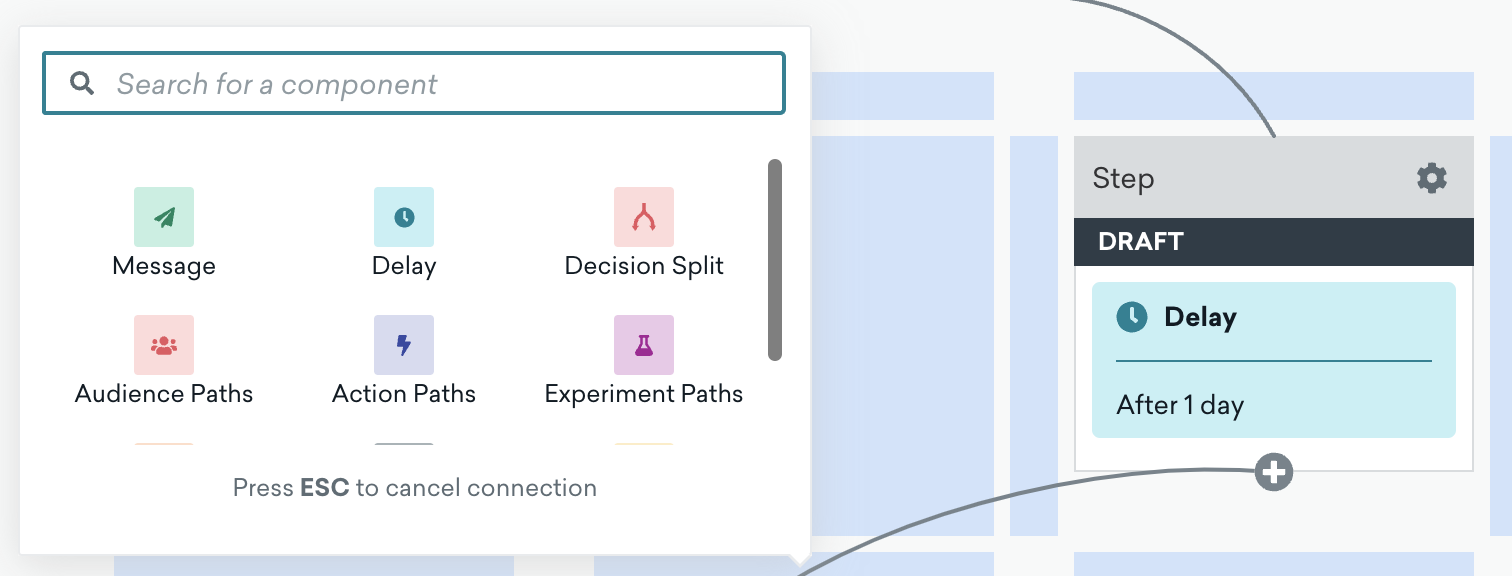Click the magnifying glass search icon

[x=82, y=83]
